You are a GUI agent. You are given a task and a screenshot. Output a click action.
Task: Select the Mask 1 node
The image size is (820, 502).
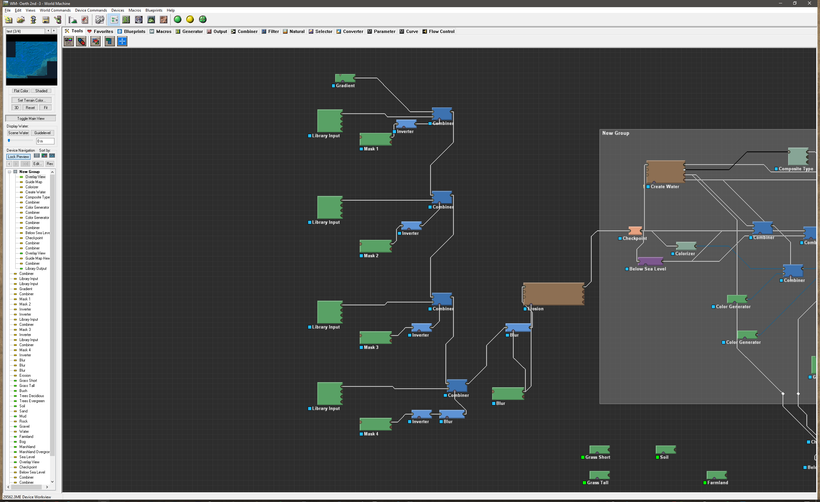(x=375, y=139)
